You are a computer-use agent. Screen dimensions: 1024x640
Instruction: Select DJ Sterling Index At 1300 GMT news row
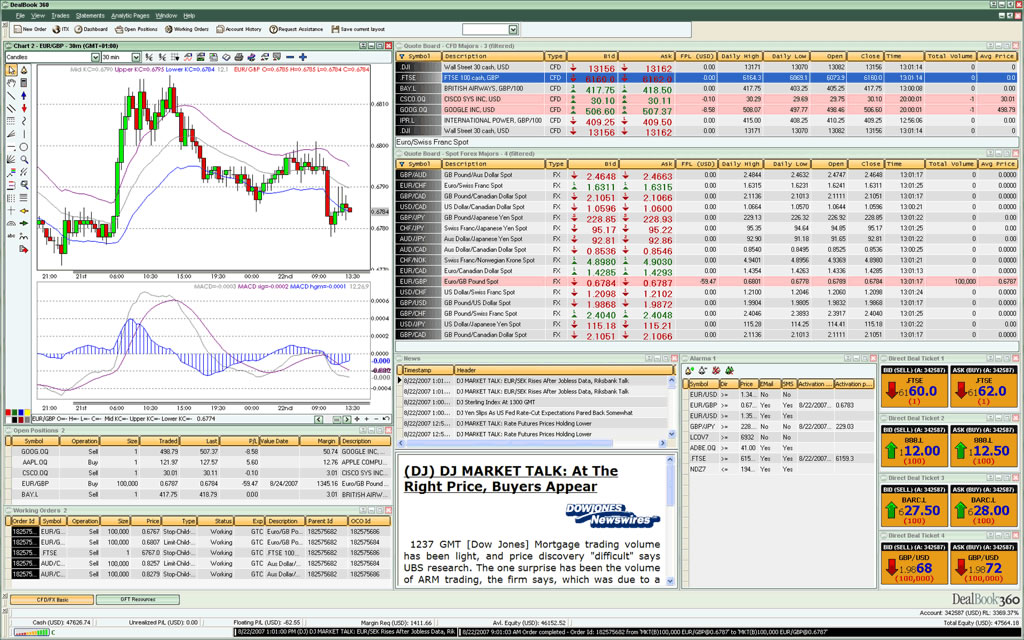[534, 402]
